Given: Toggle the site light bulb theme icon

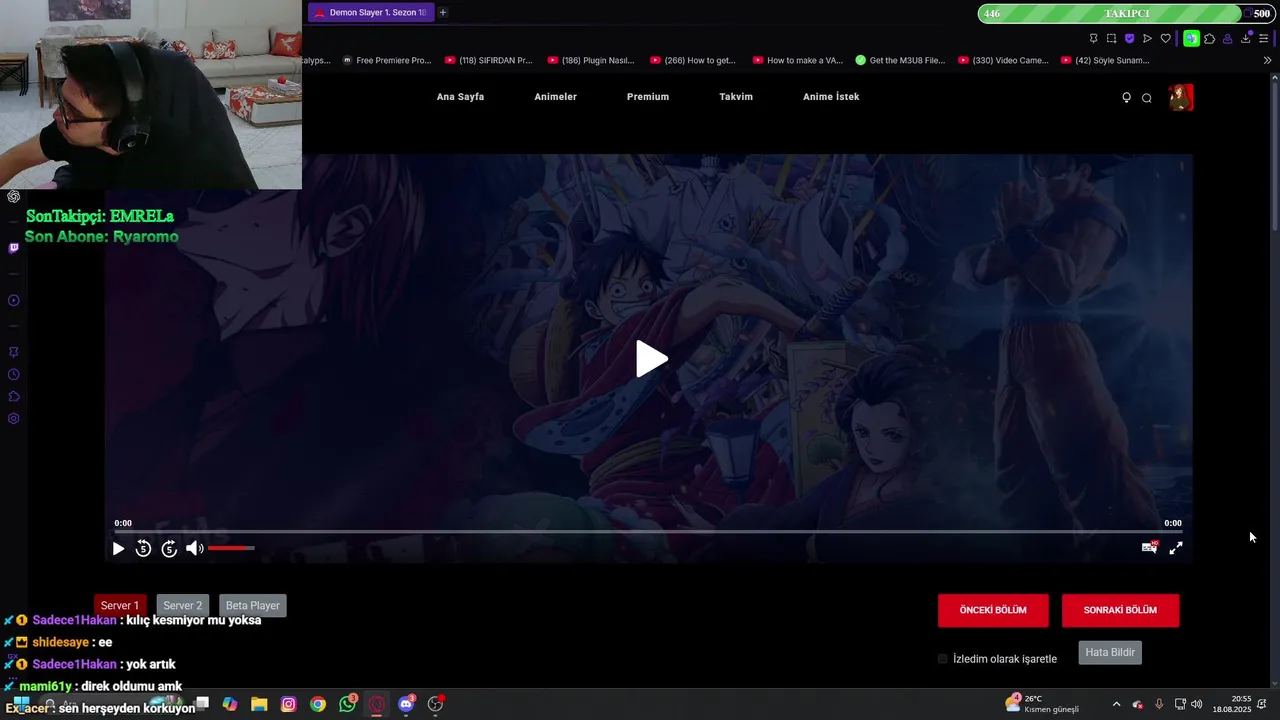Looking at the screenshot, I should 1126,97.
